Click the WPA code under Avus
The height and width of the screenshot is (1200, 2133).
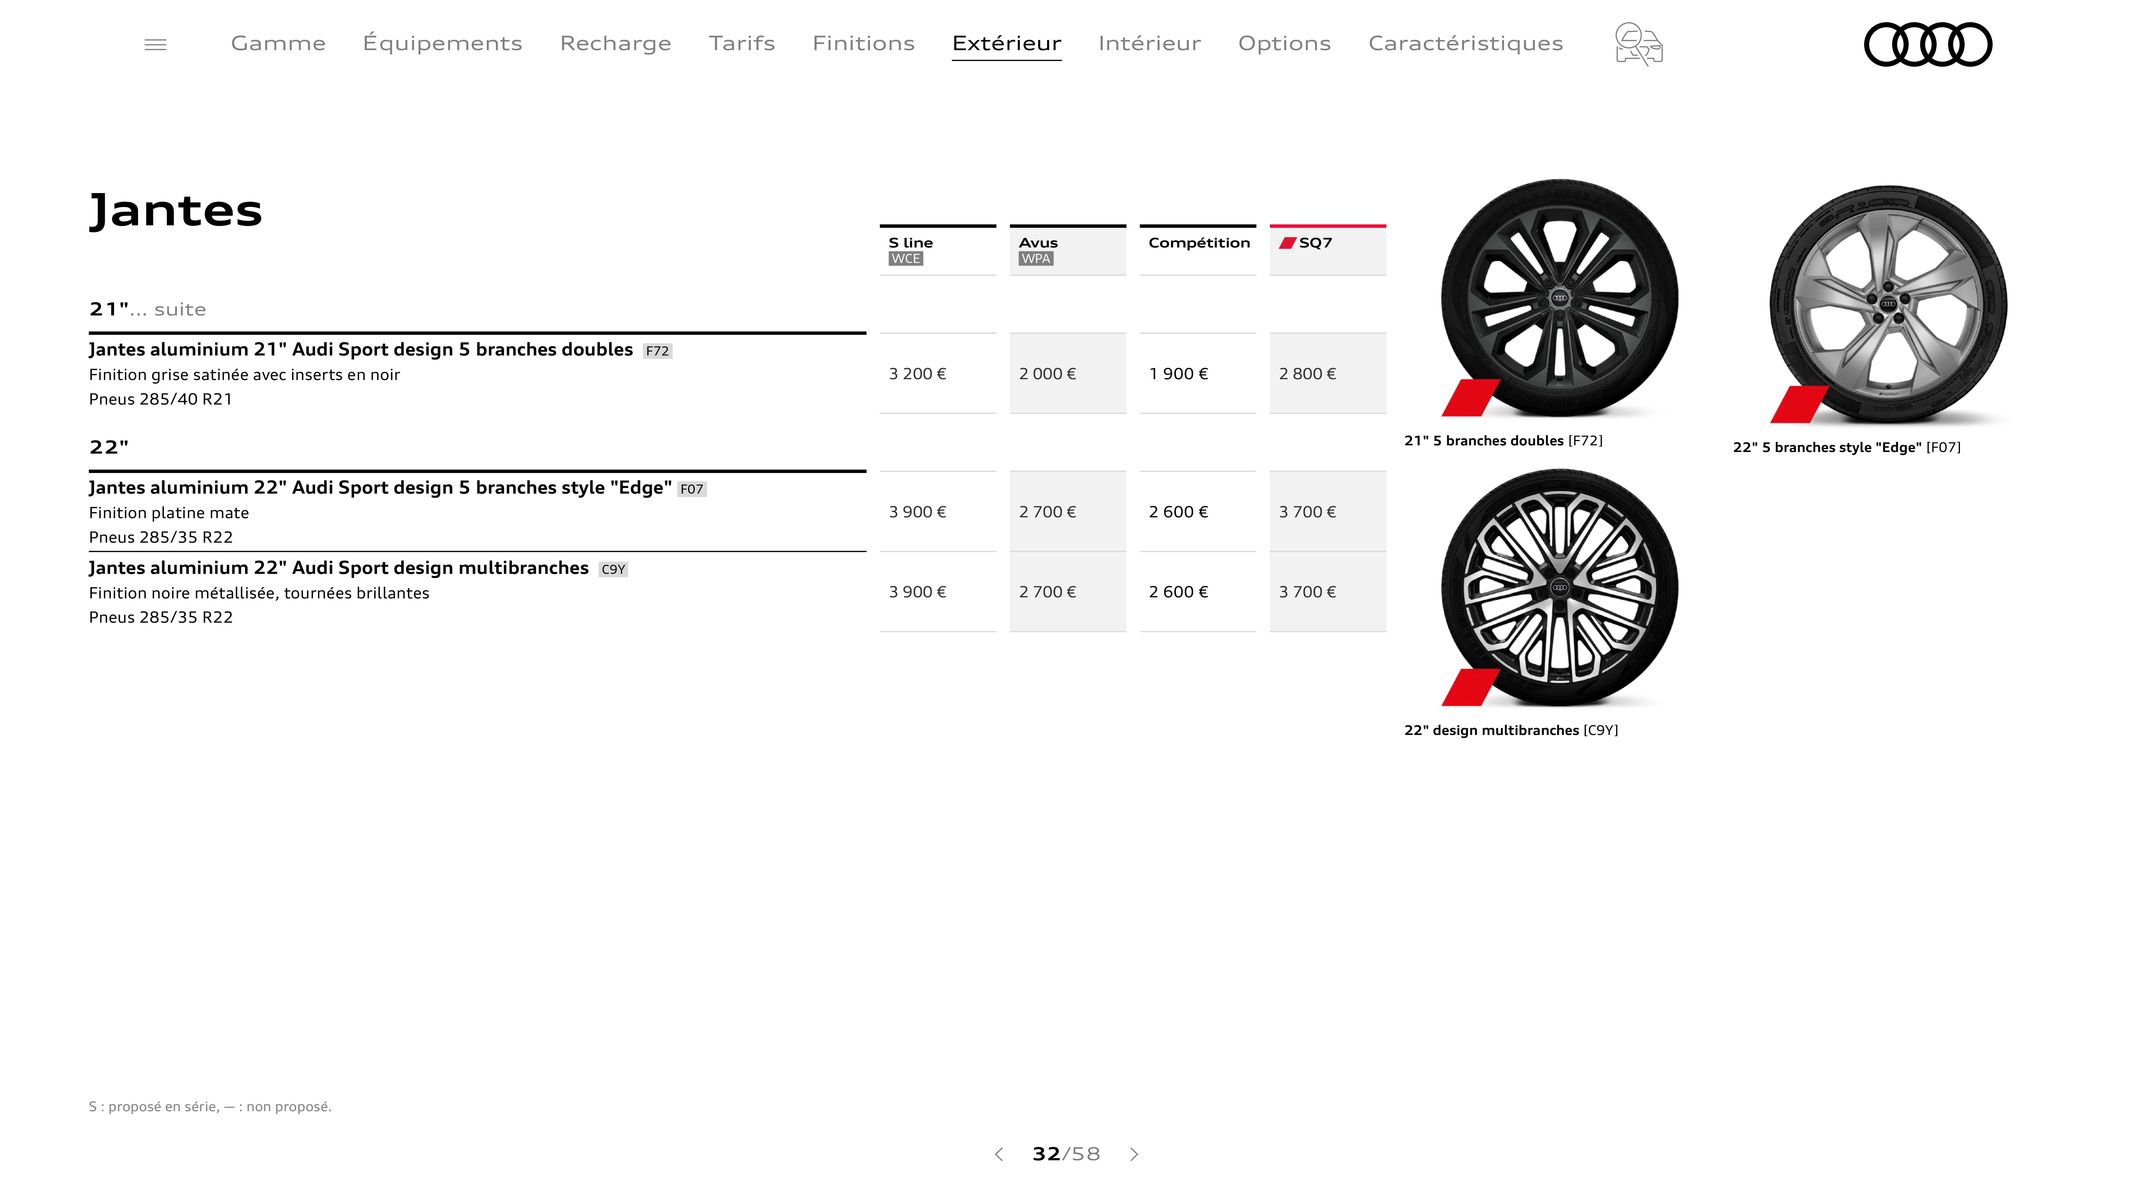coord(1036,259)
